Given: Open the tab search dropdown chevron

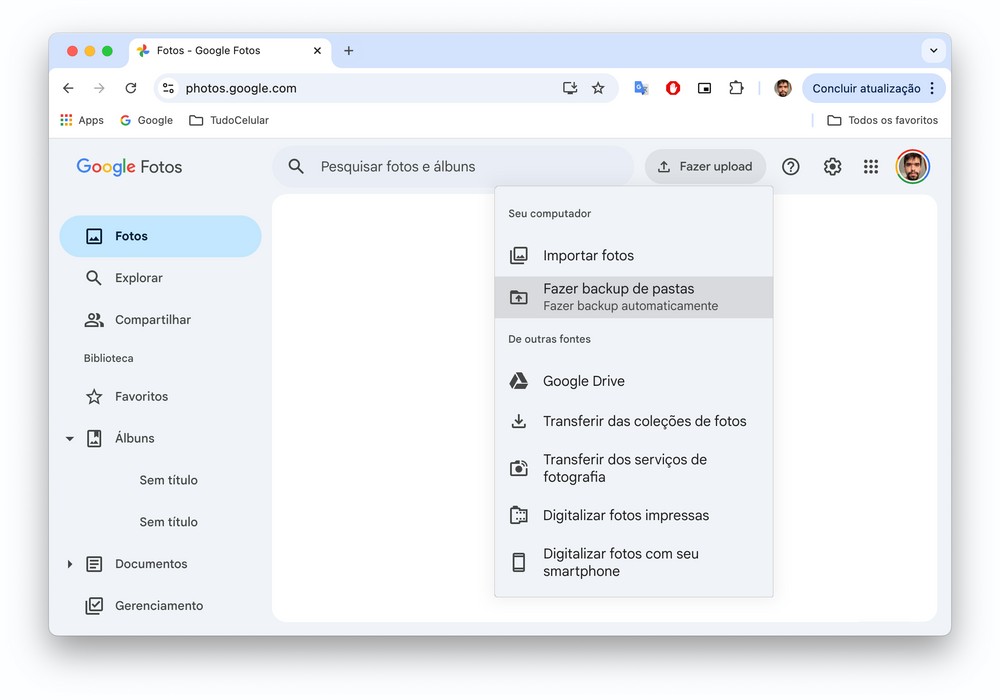Looking at the screenshot, I should click(933, 51).
